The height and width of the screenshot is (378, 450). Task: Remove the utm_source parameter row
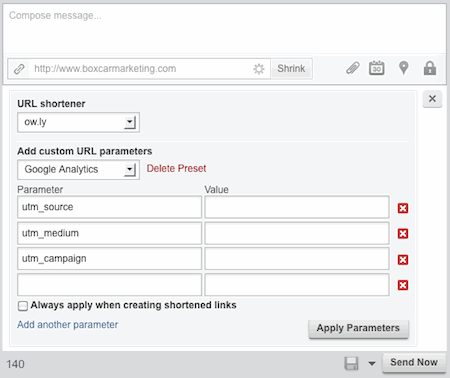tap(403, 208)
